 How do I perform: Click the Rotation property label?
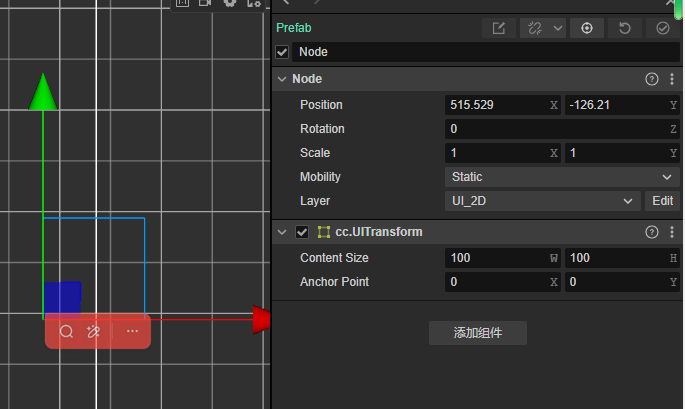(x=322, y=129)
